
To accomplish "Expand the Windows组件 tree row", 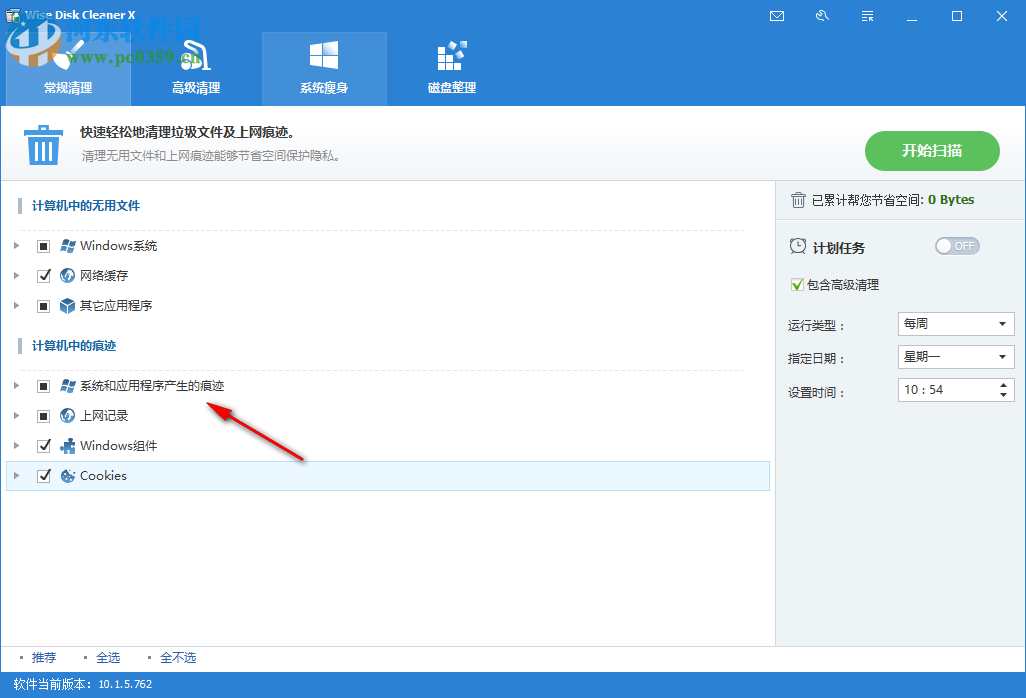I will click(16, 445).
